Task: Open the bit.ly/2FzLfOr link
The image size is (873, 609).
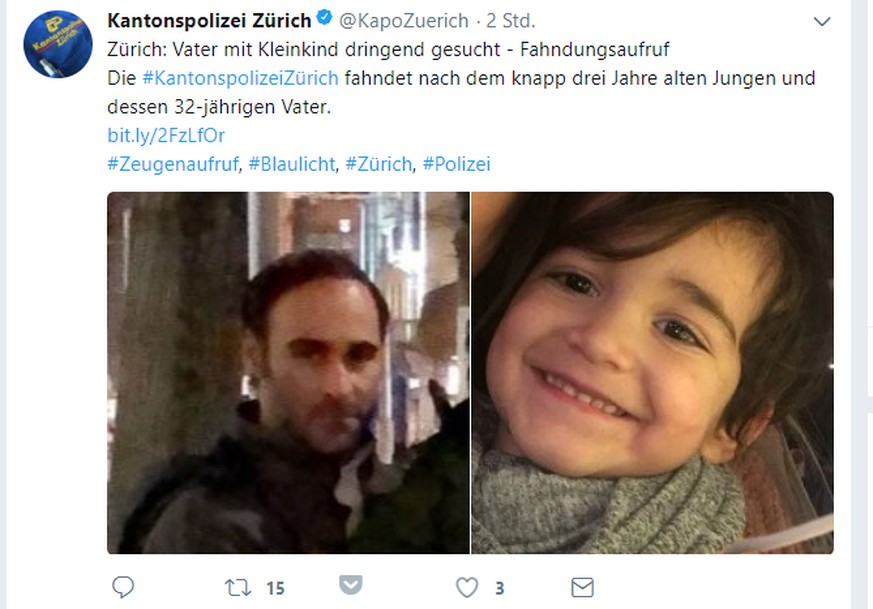Action: point(166,135)
